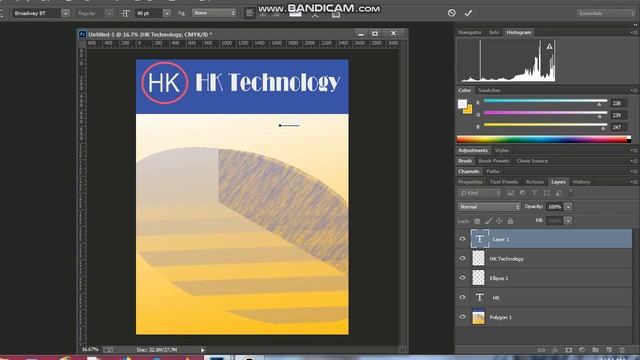
Task: Toggle lock transparent pixels
Action: pos(477,221)
